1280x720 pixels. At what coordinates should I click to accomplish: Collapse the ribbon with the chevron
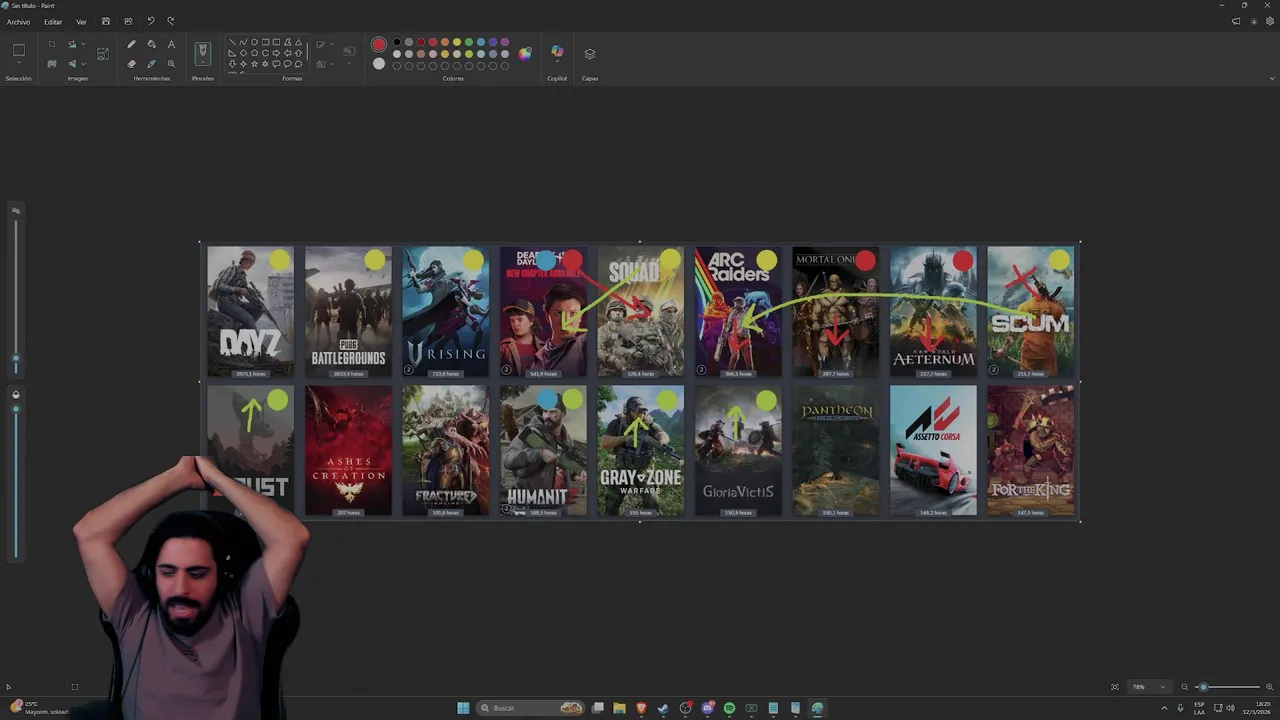tap(1272, 78)
